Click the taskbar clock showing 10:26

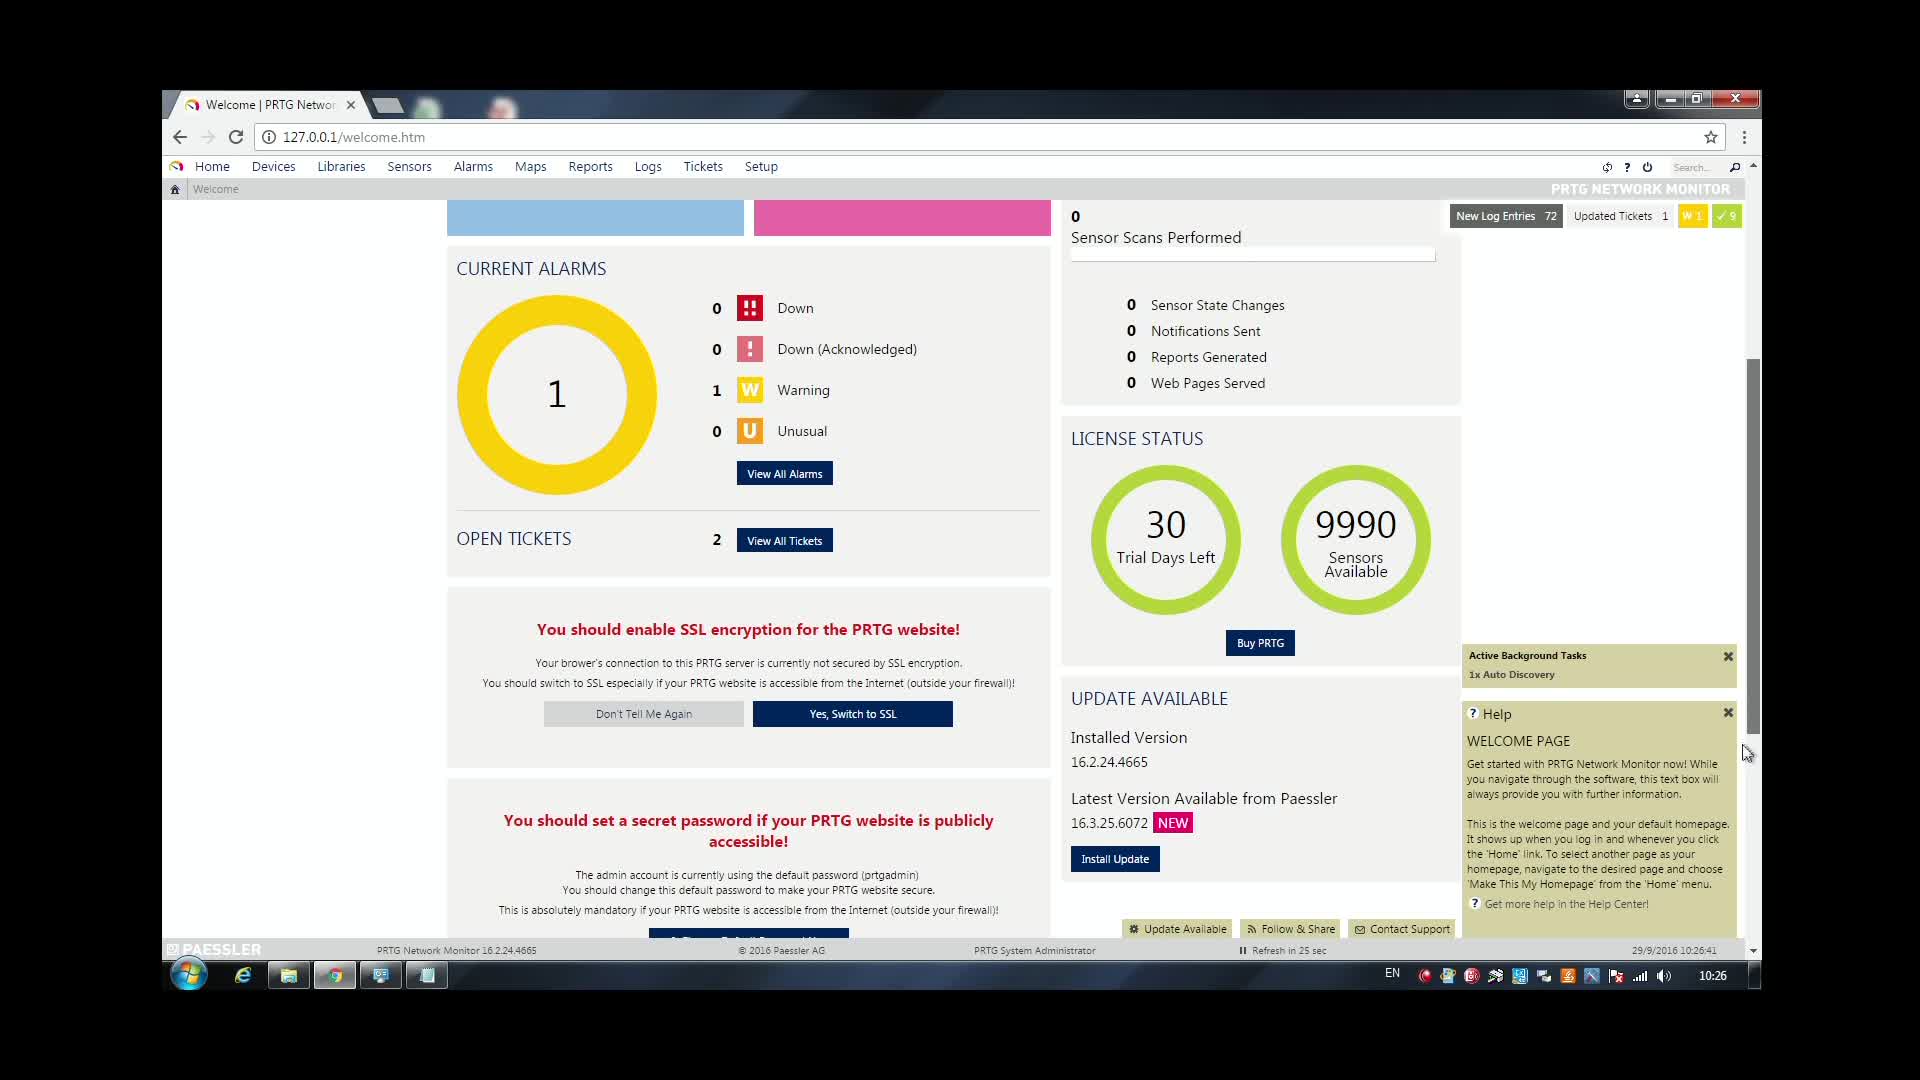[1712, 976]
